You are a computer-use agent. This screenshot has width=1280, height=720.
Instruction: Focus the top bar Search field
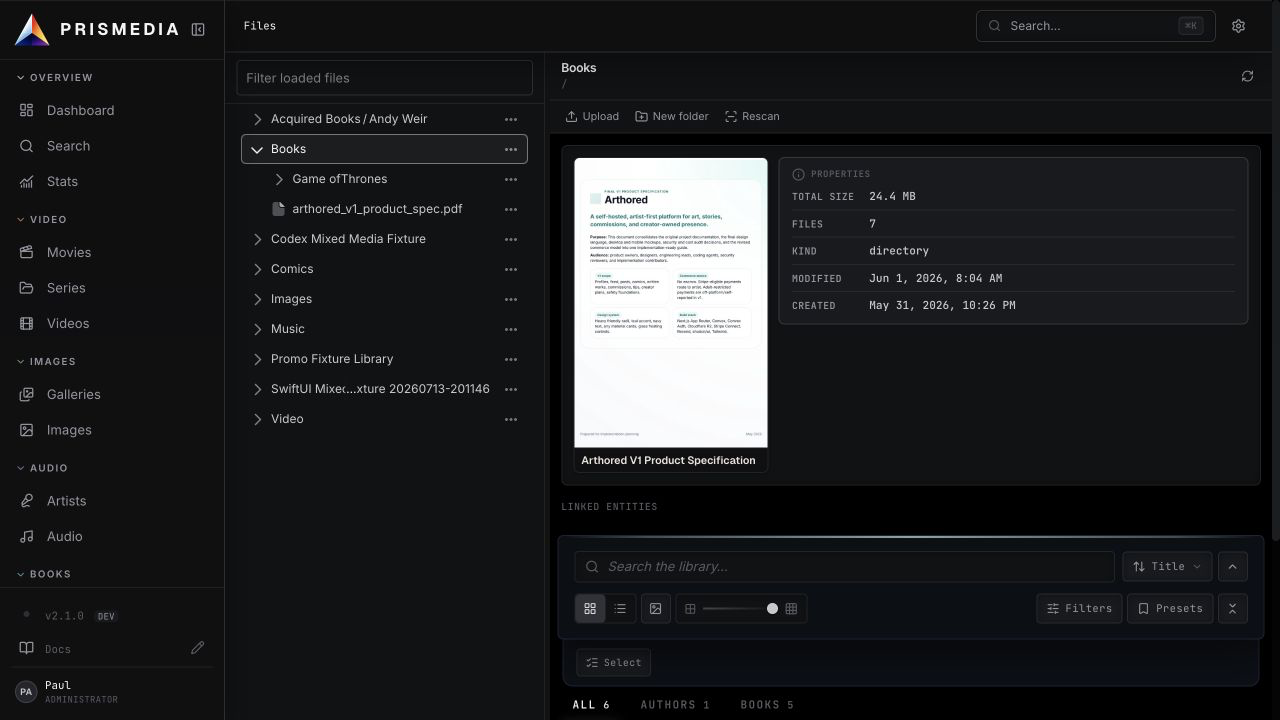coord(1095,26)
